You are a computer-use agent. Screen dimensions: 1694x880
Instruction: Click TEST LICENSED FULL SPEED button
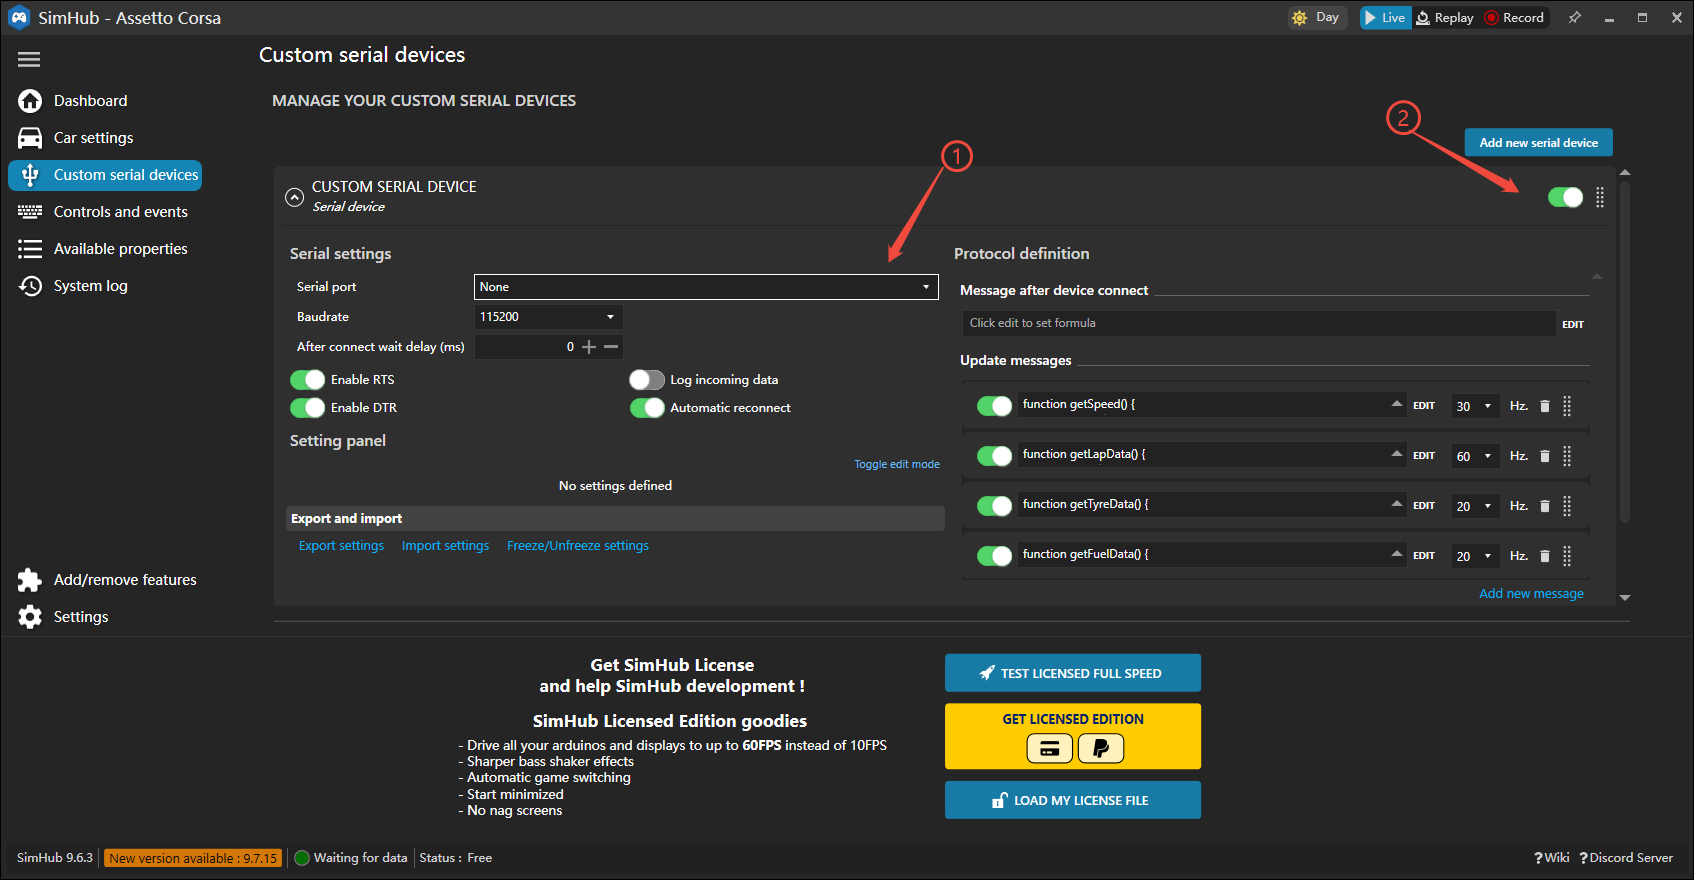click(1072, 673)
